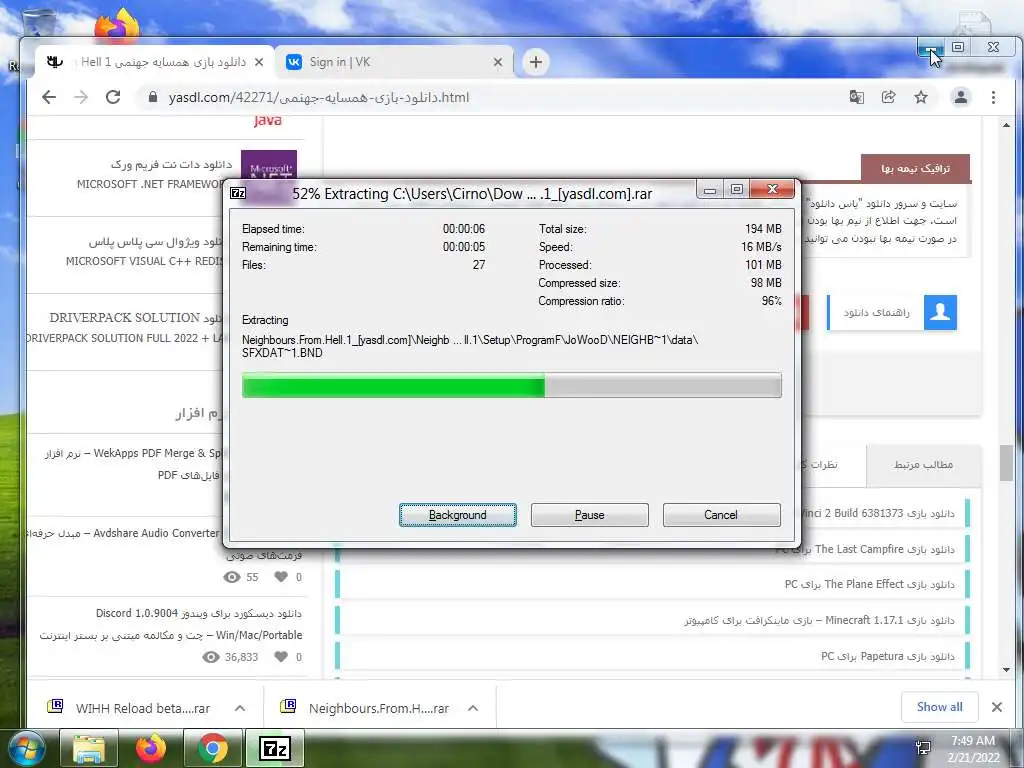Click the ترافیک نیمه بها tab header
This screenshot has height=768, width=1024.
pyautogui.click(x=915, y=168)
